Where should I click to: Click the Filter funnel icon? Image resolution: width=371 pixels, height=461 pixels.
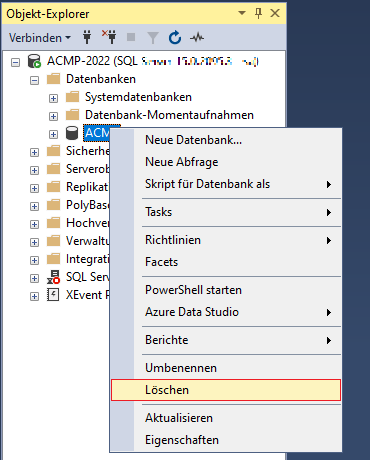coord(153,38)
